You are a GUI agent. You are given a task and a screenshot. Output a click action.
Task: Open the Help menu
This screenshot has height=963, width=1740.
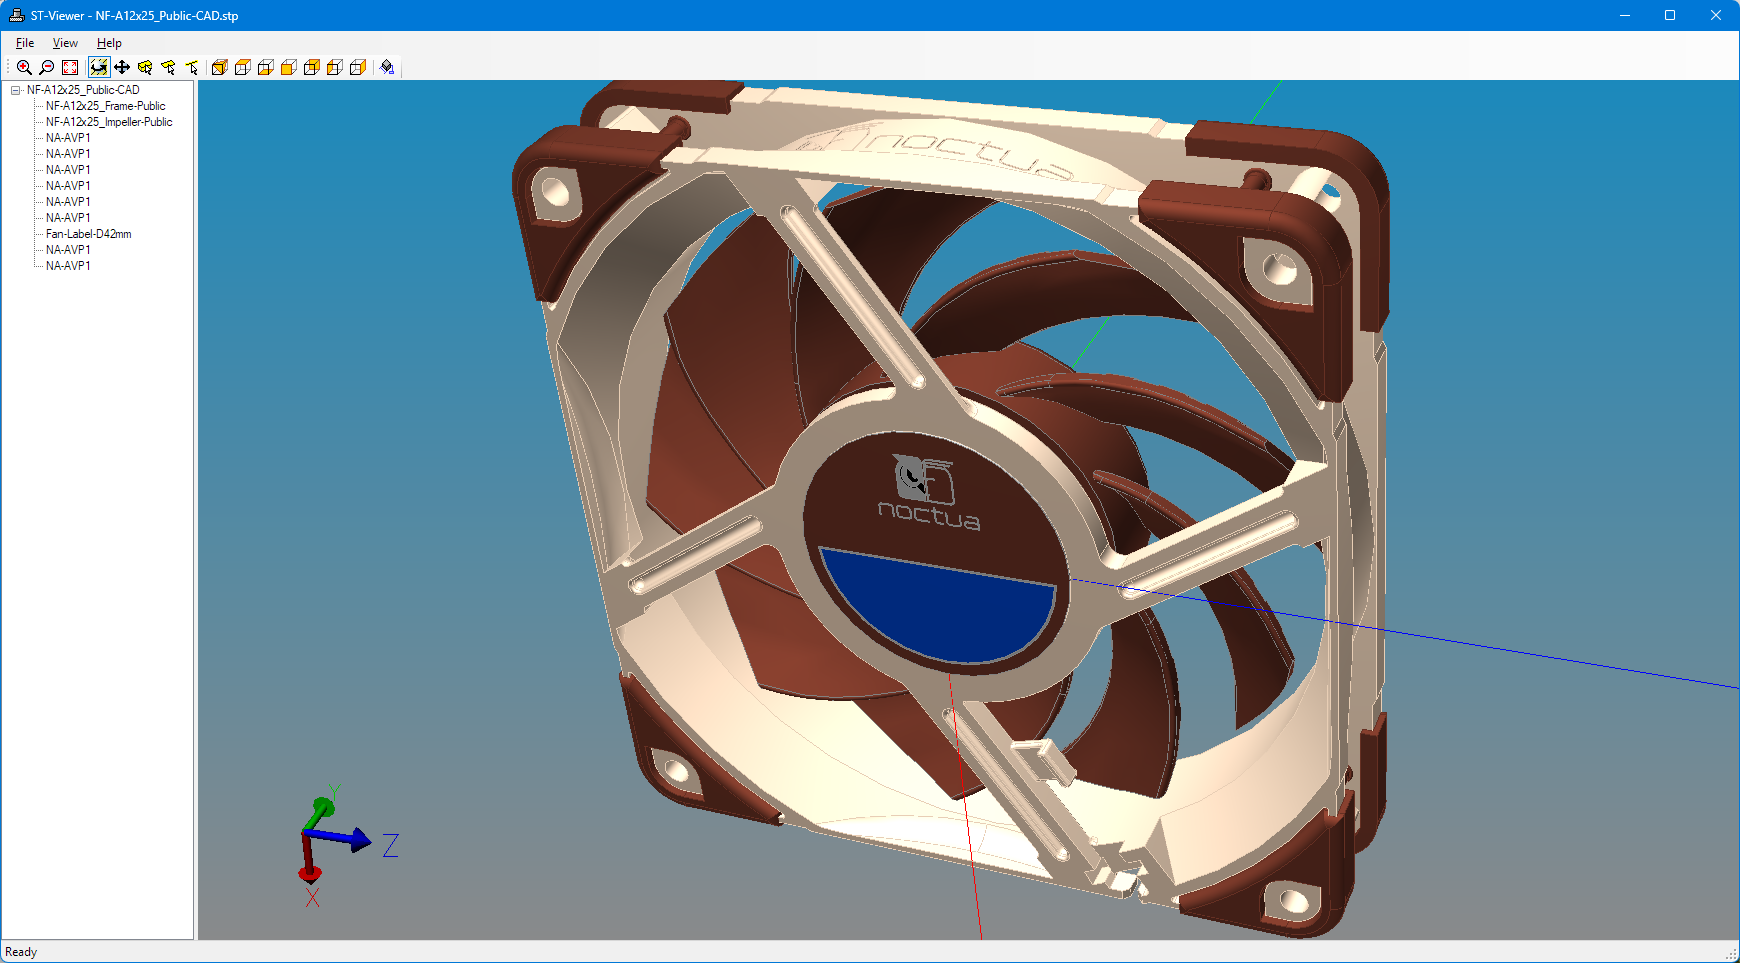[x=109, y=43]
